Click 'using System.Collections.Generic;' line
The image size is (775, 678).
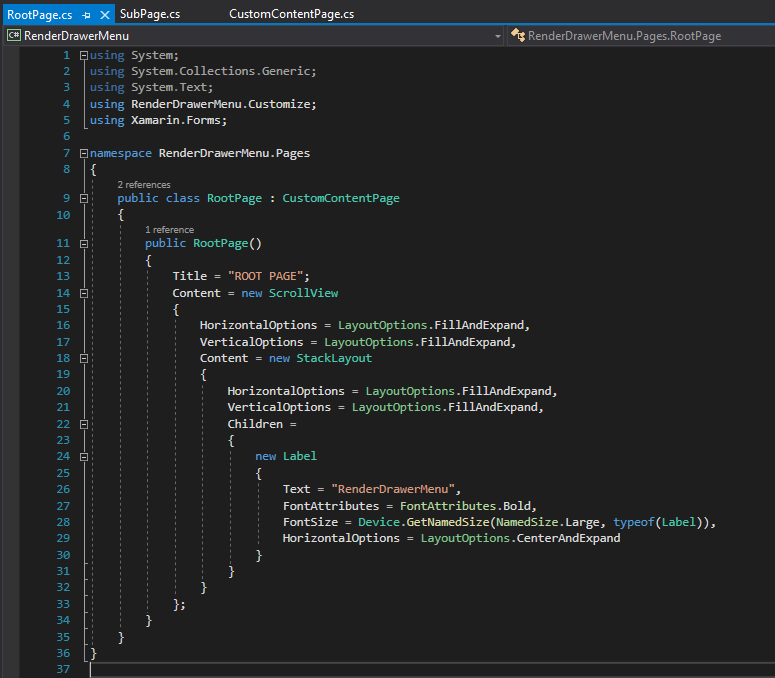[203, 71]
